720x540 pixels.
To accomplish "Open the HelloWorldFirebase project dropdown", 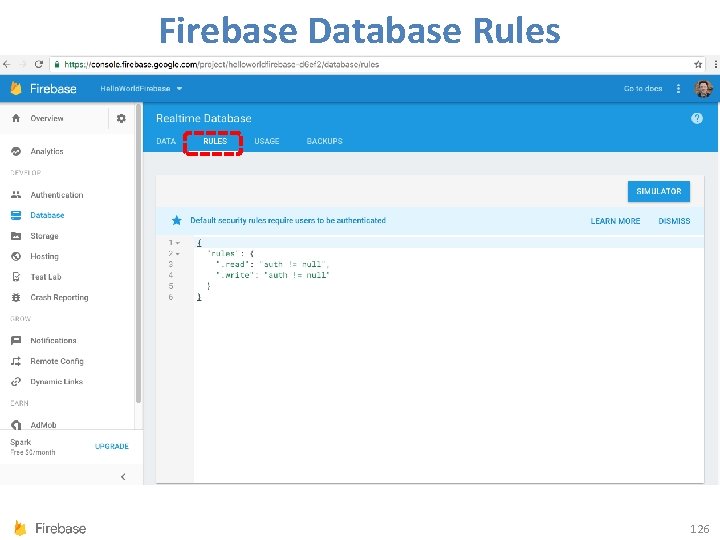I will click(141, 89).
